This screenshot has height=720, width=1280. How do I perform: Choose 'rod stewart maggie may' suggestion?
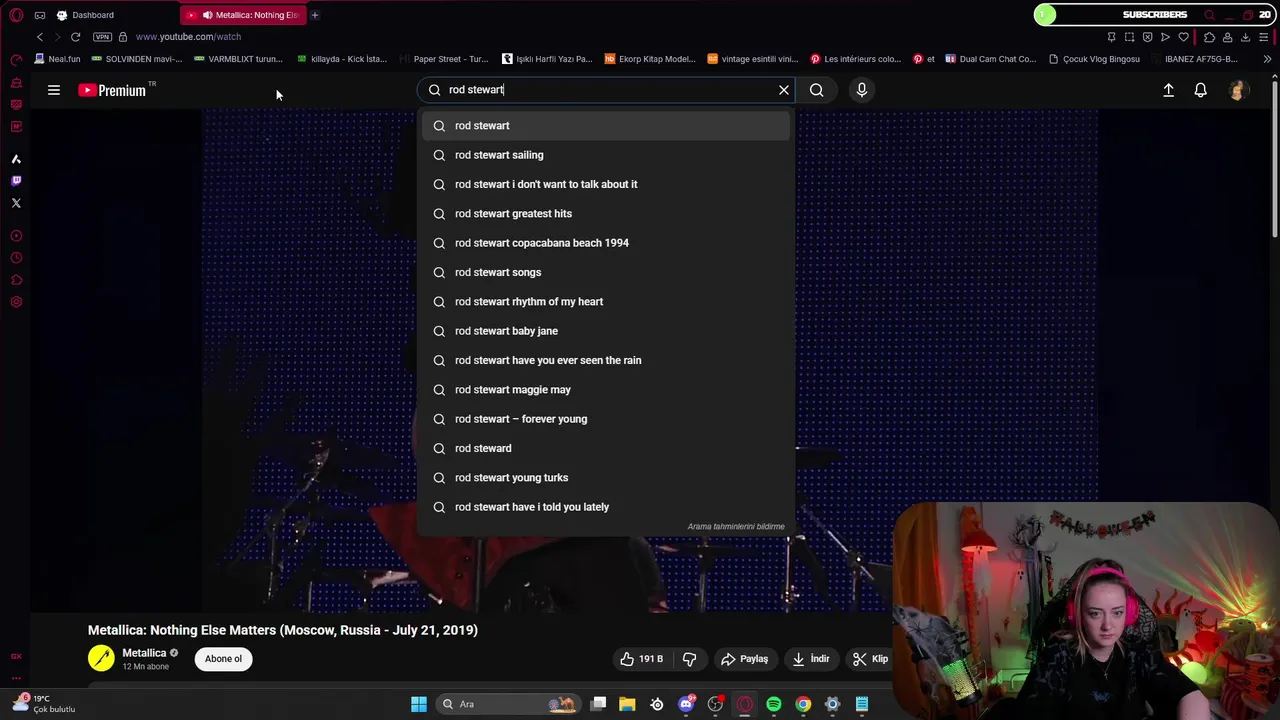605,389
